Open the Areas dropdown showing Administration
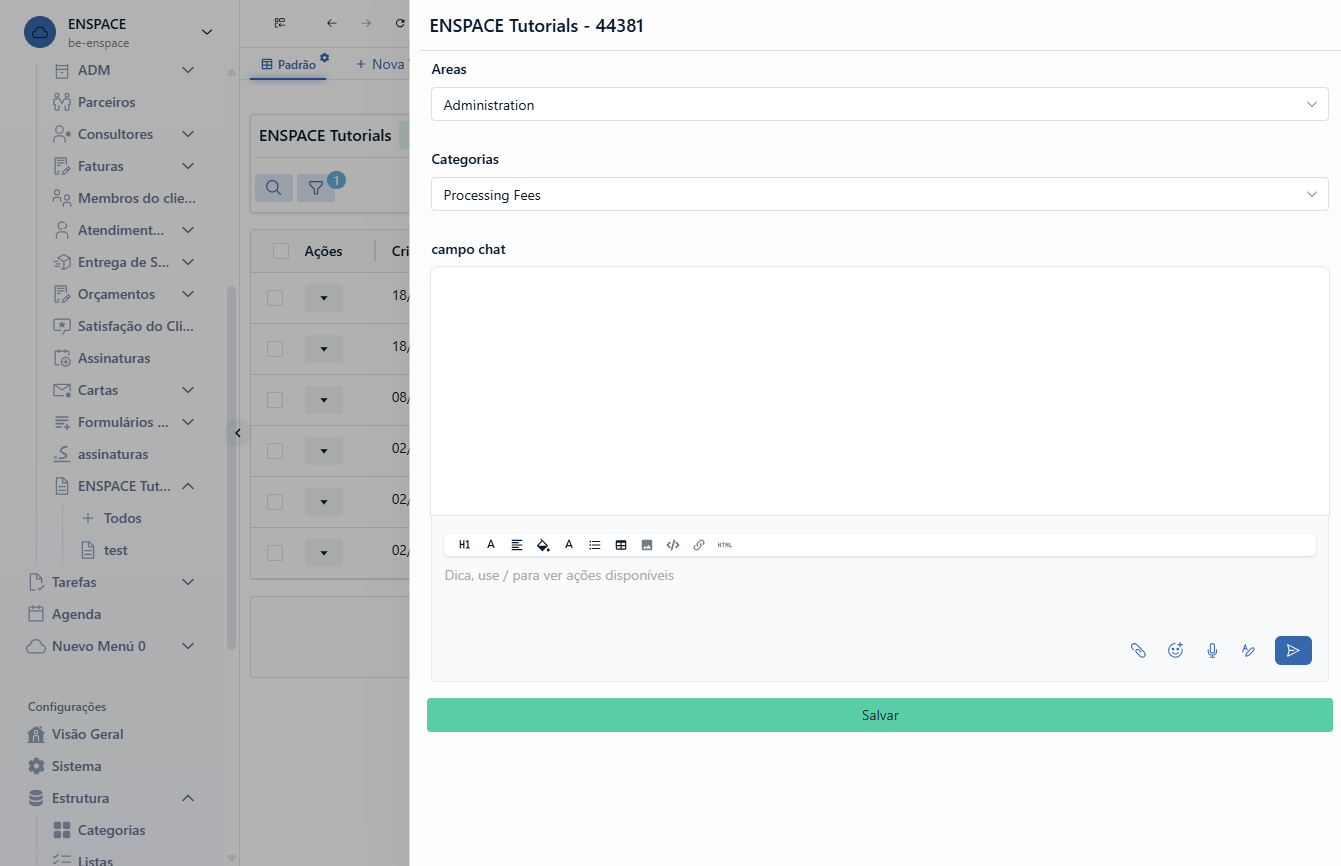The width and height of the screenshot is (1341, 866). [x=880, y=105]
